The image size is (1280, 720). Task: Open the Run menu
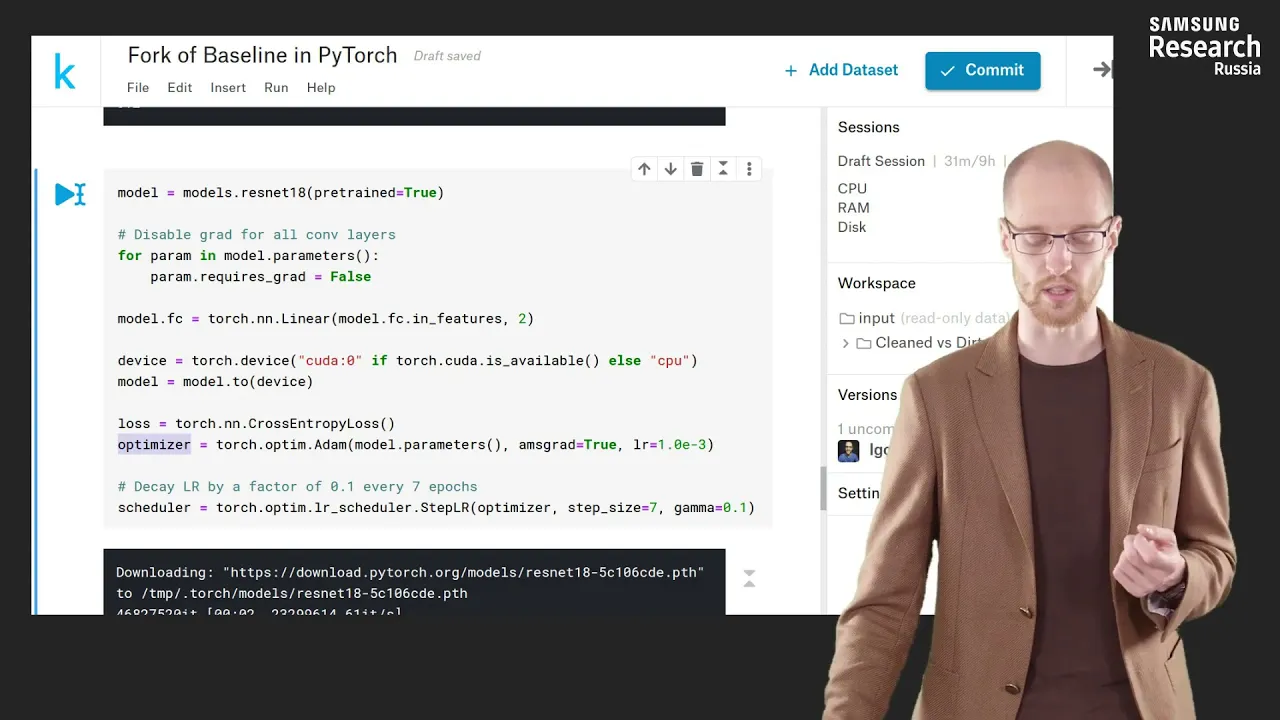(276, 87)
